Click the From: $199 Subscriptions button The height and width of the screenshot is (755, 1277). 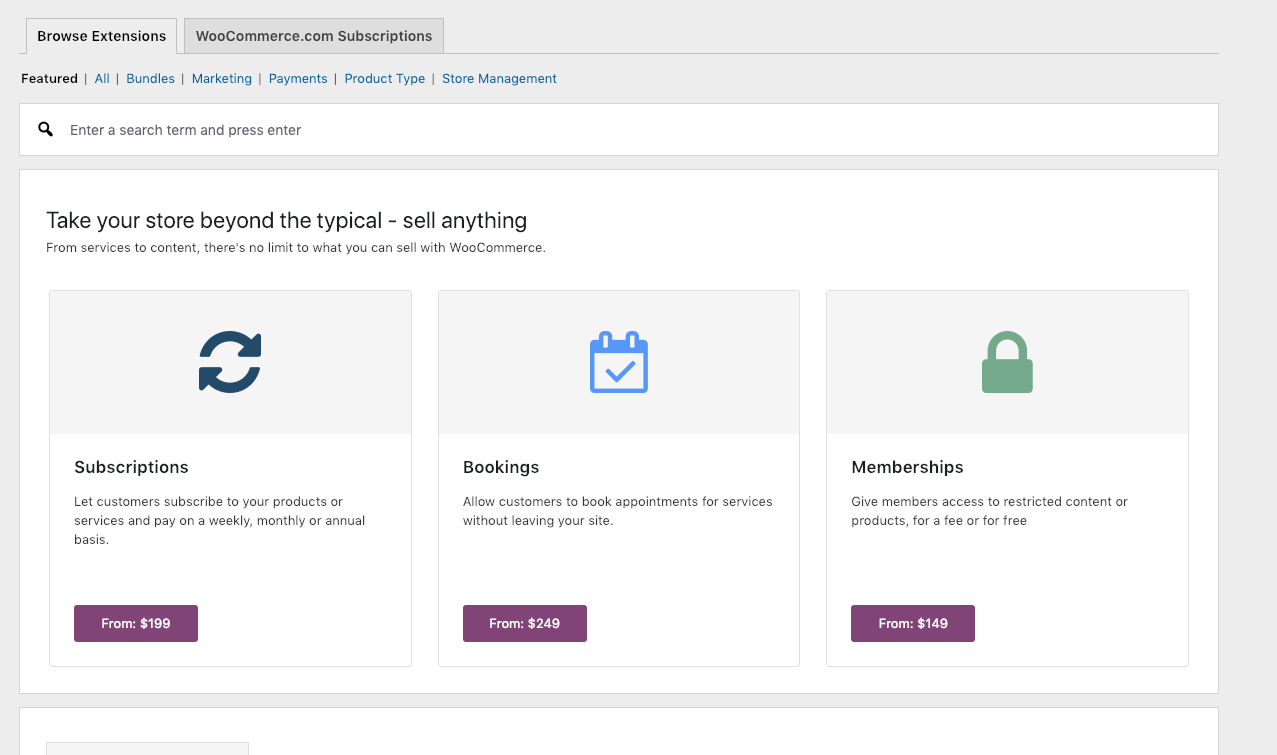pyautogui.click(x=136, y=623)
